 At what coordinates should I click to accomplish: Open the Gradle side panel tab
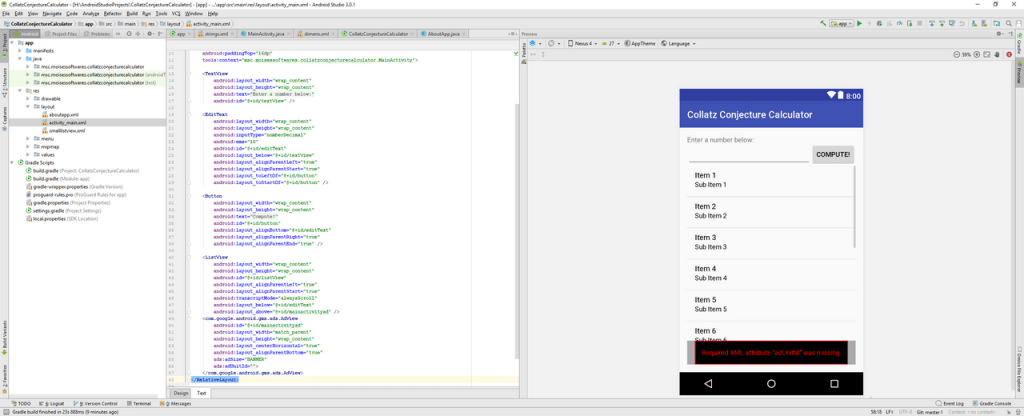(1019, 44)
